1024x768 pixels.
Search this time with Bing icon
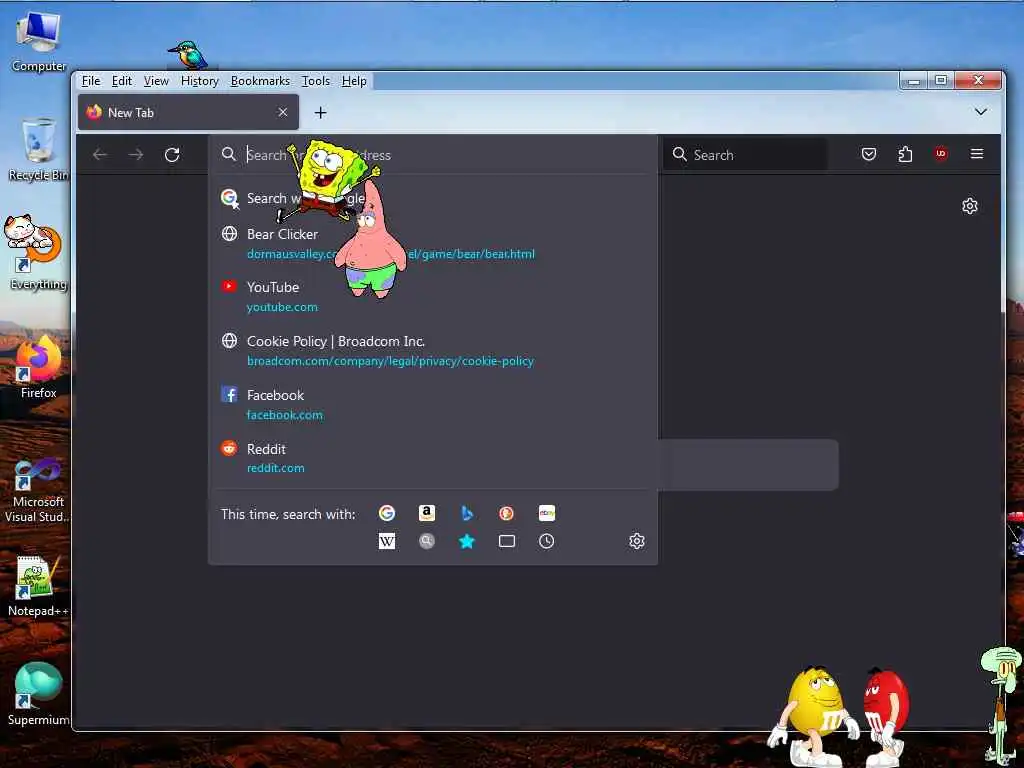(467, 513)
